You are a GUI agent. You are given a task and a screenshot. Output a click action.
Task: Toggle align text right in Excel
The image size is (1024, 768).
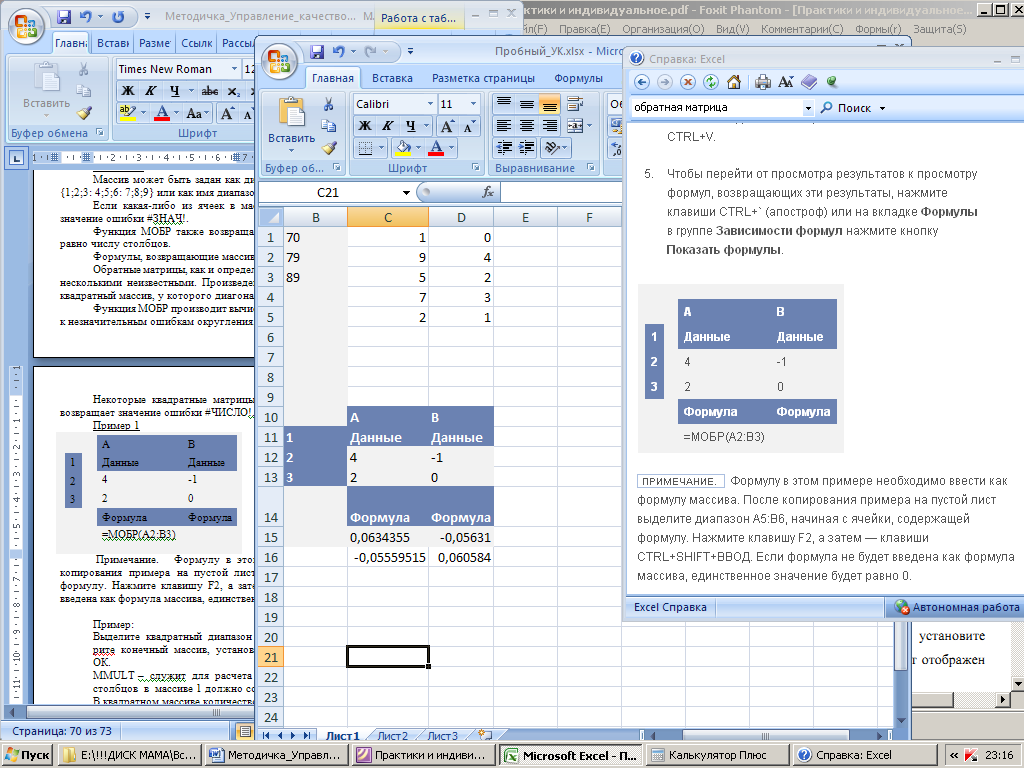pos(550,125)
